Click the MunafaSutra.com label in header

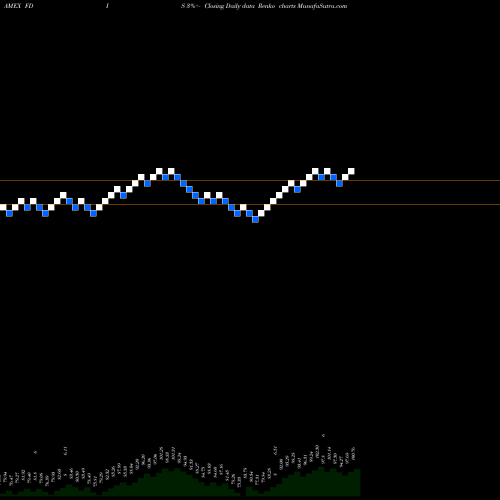point(322,6)
